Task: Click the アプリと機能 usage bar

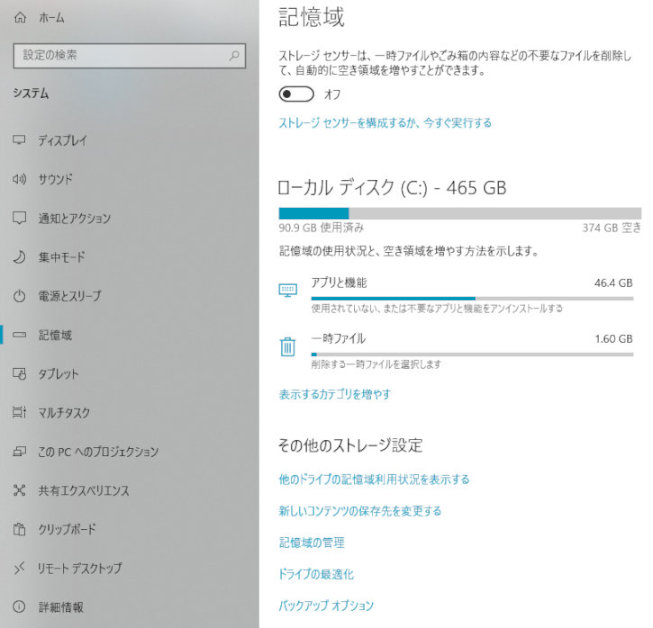Action: (x=472, y=298)
